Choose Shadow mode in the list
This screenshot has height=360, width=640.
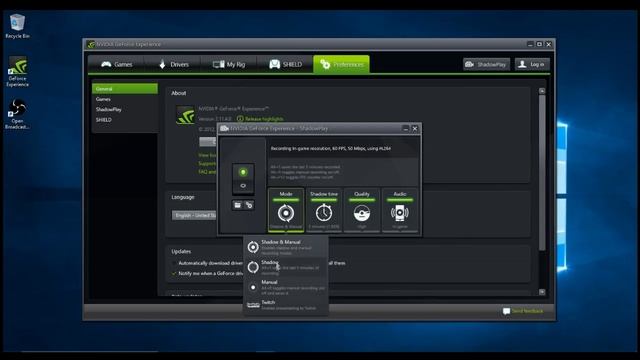(286, 267)
